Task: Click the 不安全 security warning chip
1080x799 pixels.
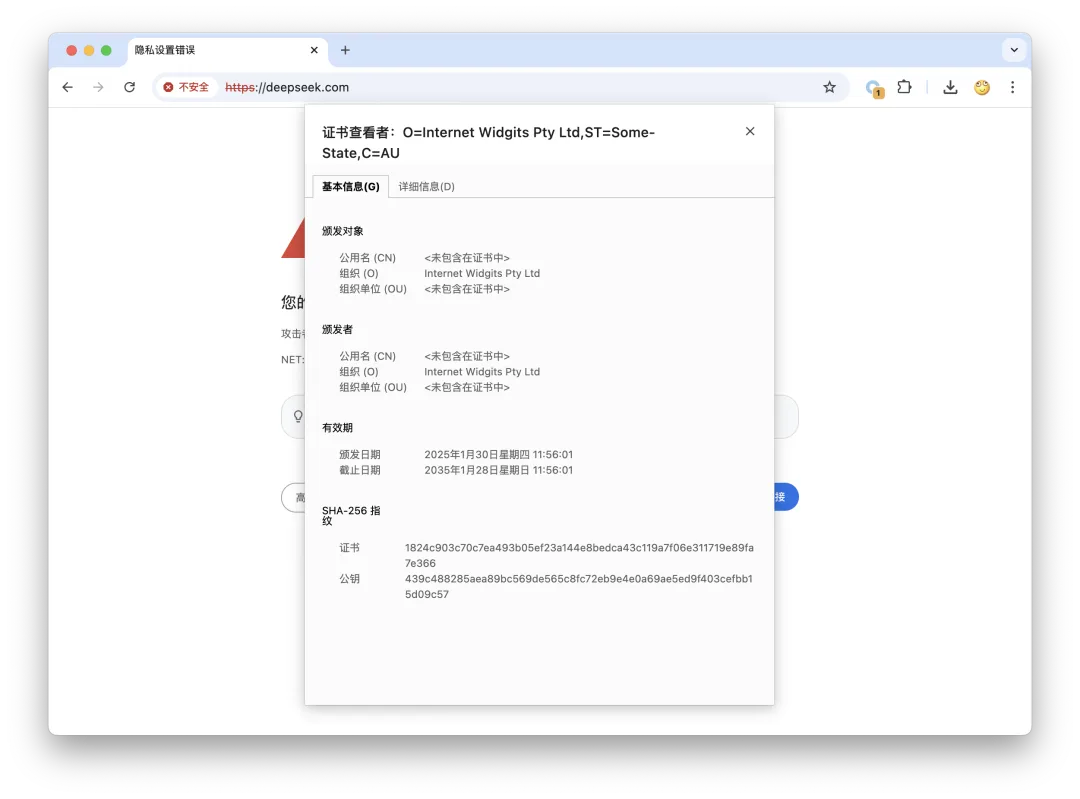Action: click(186, 87)
